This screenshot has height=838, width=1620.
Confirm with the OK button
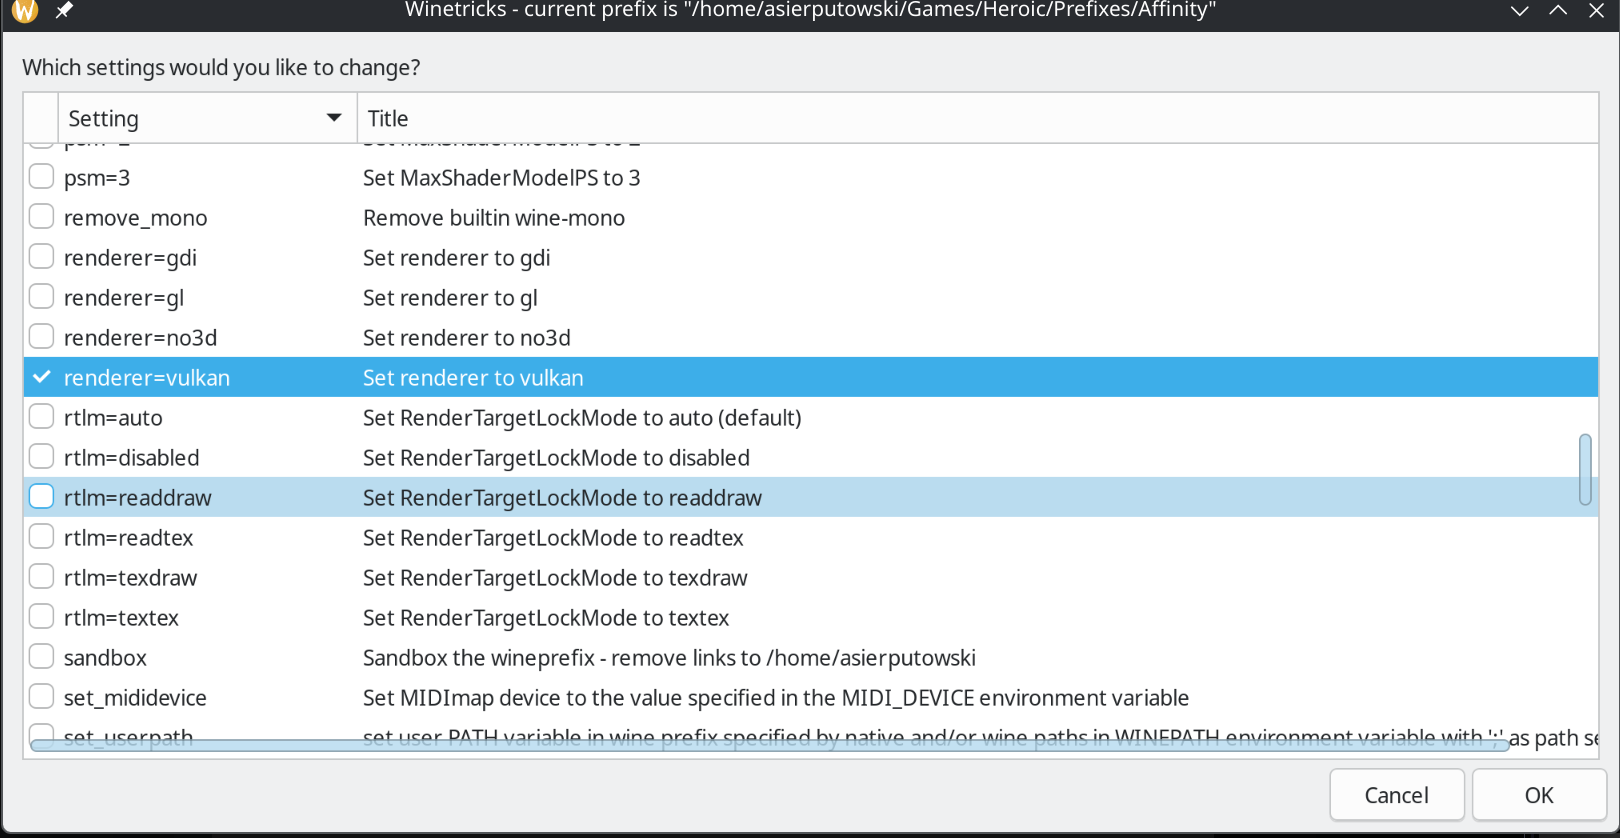(1539, 795)
